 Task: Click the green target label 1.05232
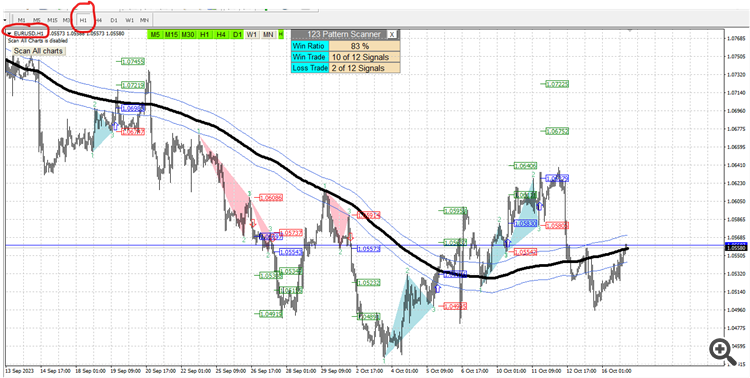[x=369, y=283]
